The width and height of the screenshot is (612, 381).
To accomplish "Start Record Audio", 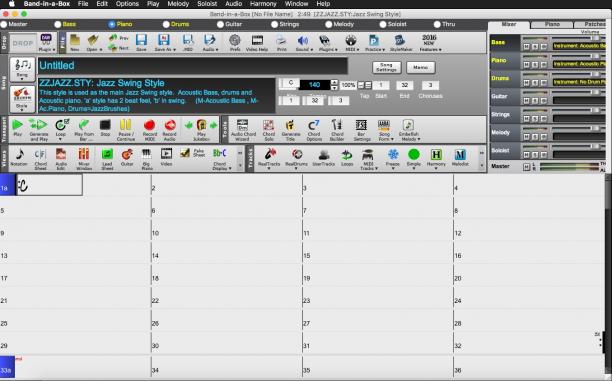I will (x=169, y=130).
